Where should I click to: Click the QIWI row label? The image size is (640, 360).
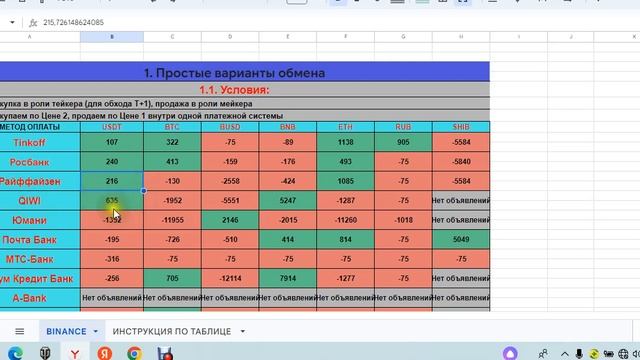(x=29, y=201)
